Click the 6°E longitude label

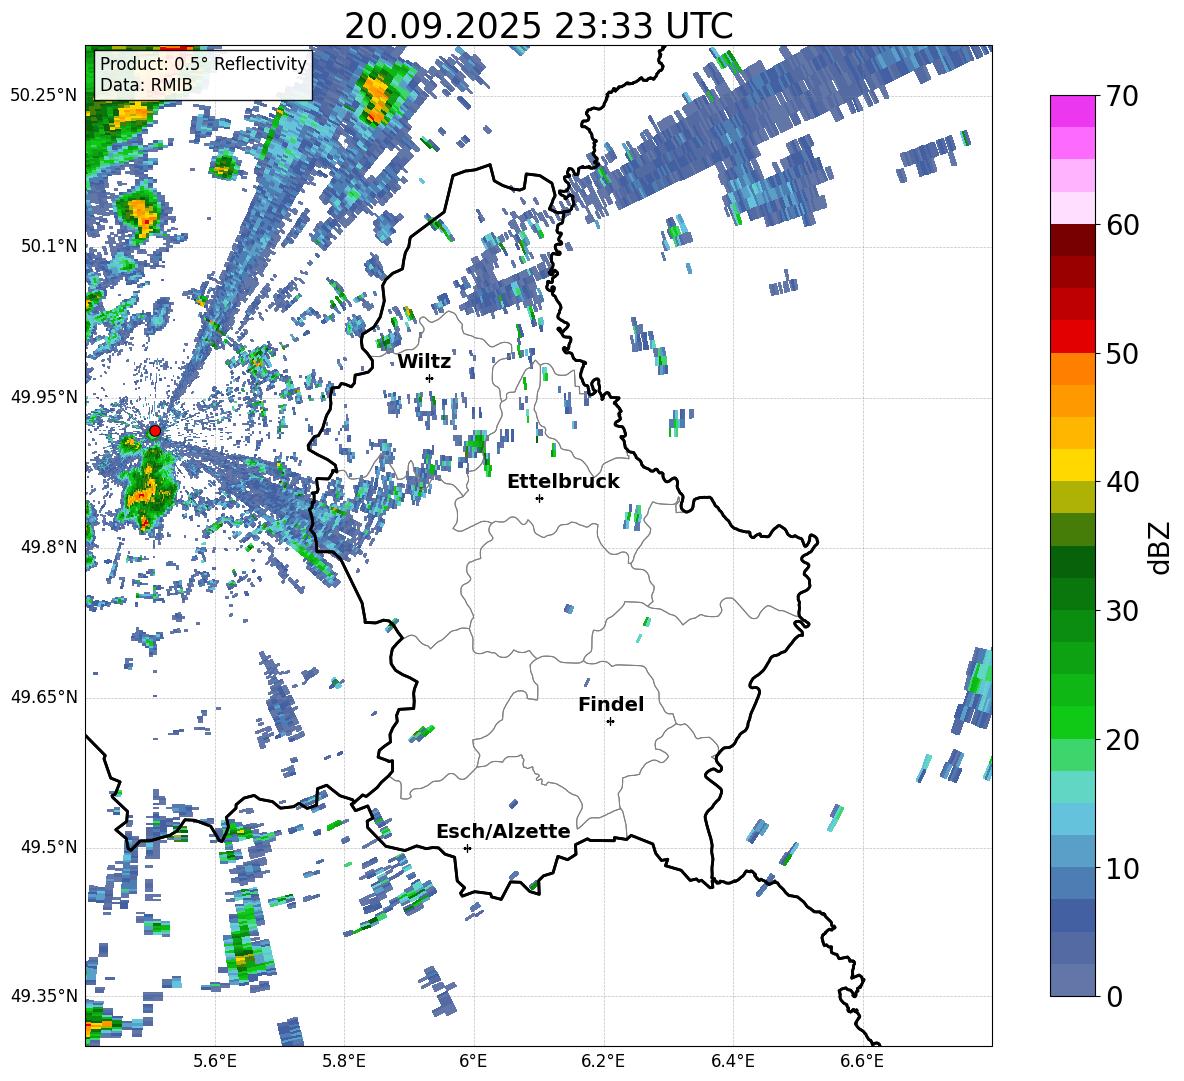point(473,1062)
